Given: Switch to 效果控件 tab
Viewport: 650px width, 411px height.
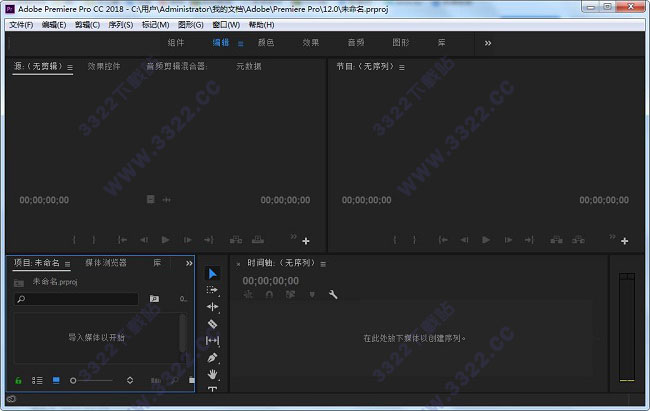Looking at the screenshot, I should pos(104,66).
